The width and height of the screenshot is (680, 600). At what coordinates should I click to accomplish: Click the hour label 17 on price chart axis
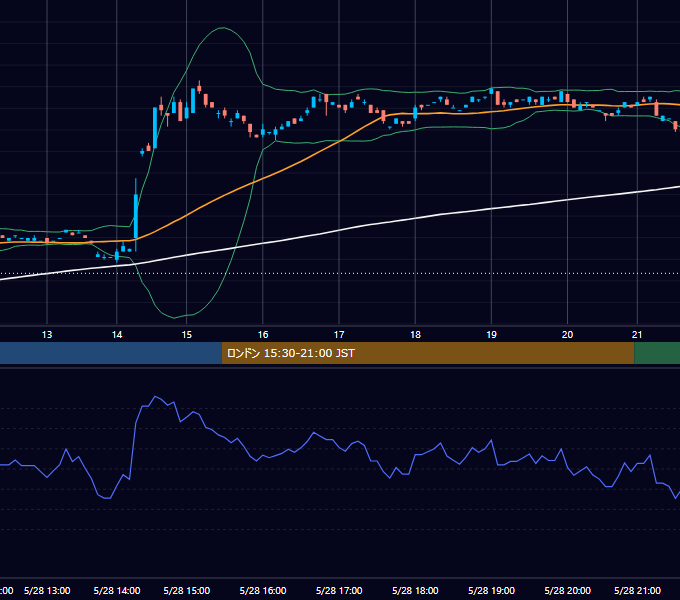(339, 335)
